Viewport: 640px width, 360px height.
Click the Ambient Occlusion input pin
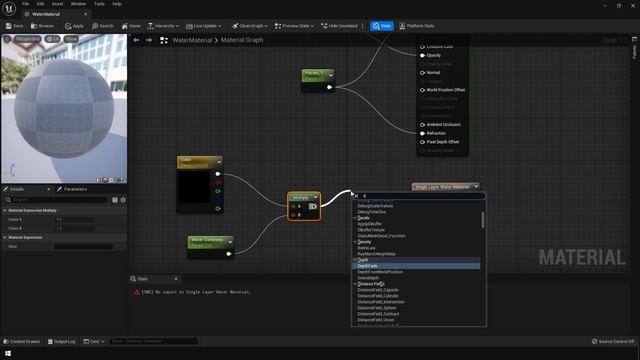pos(422,124)
